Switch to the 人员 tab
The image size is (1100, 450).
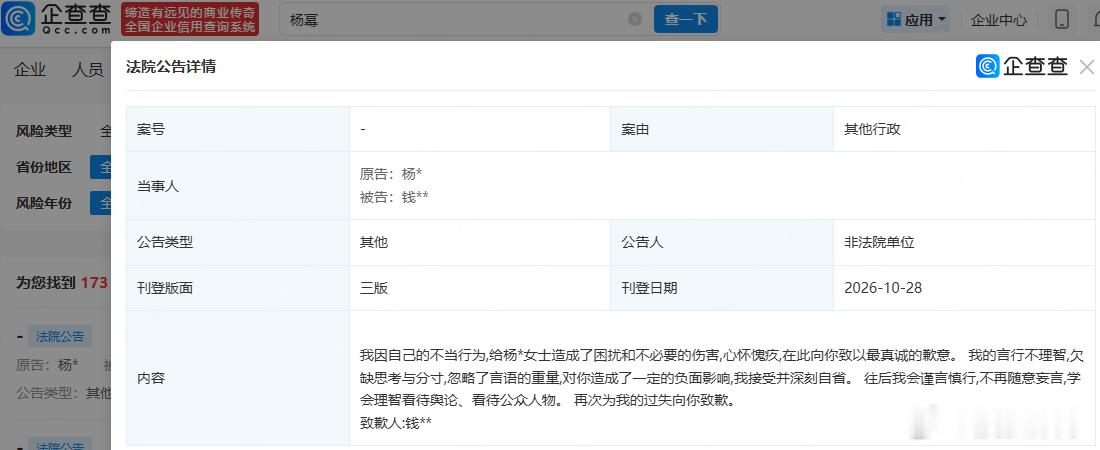(x=88, y=70)
